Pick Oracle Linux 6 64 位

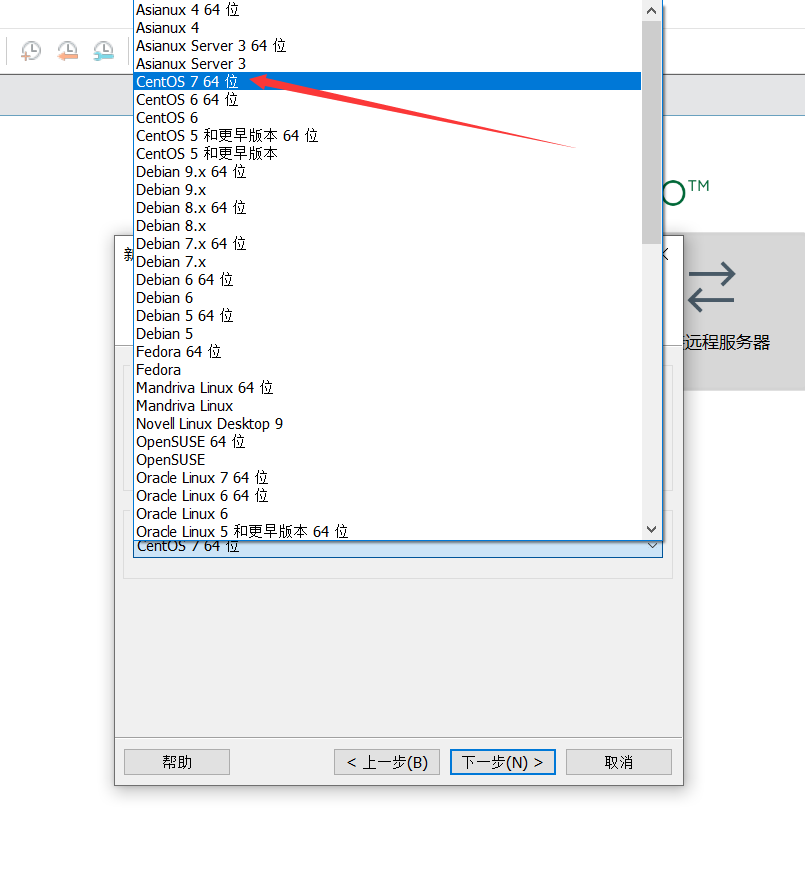tap(387, 496)
